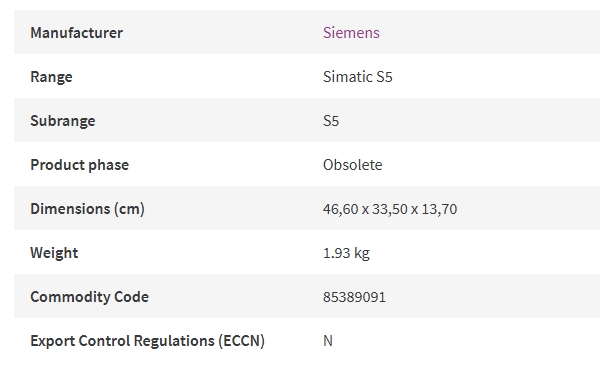Image resolution: width=612 pixels, height=368 pixels.
Task: Click the Subrange label
Action: (63, 121)
